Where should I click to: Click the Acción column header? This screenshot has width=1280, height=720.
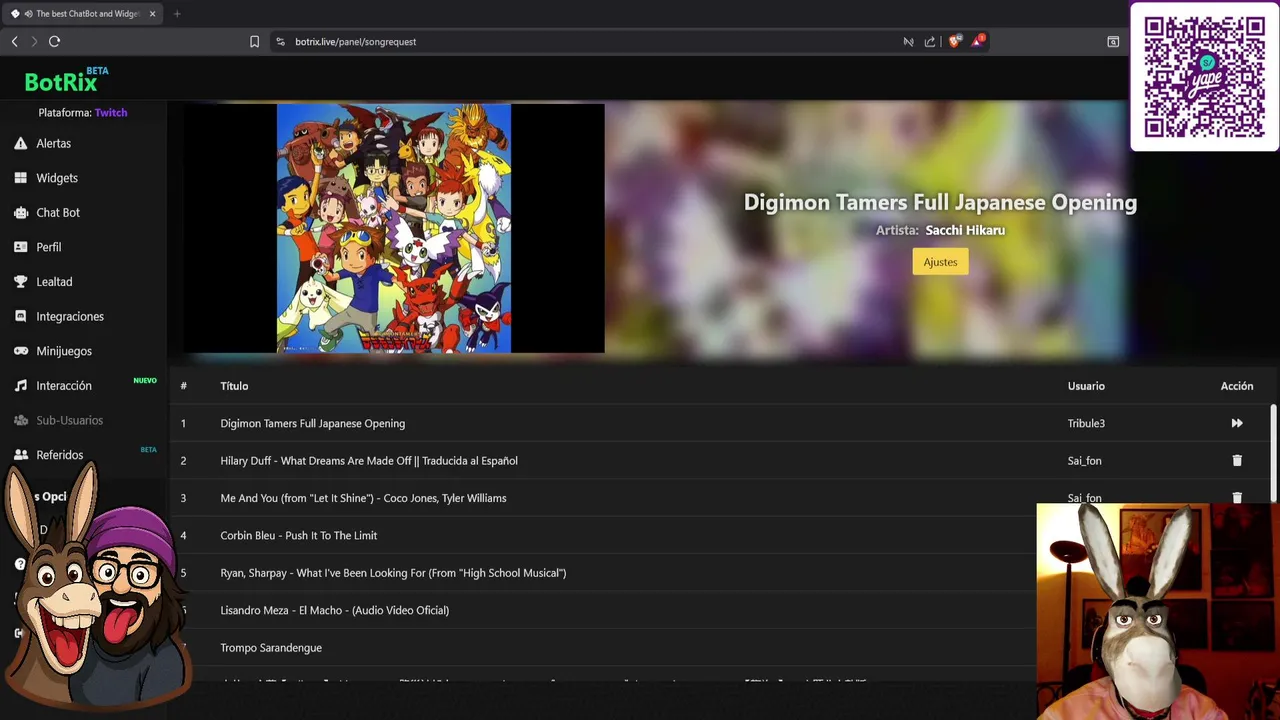pos(1237,386)
